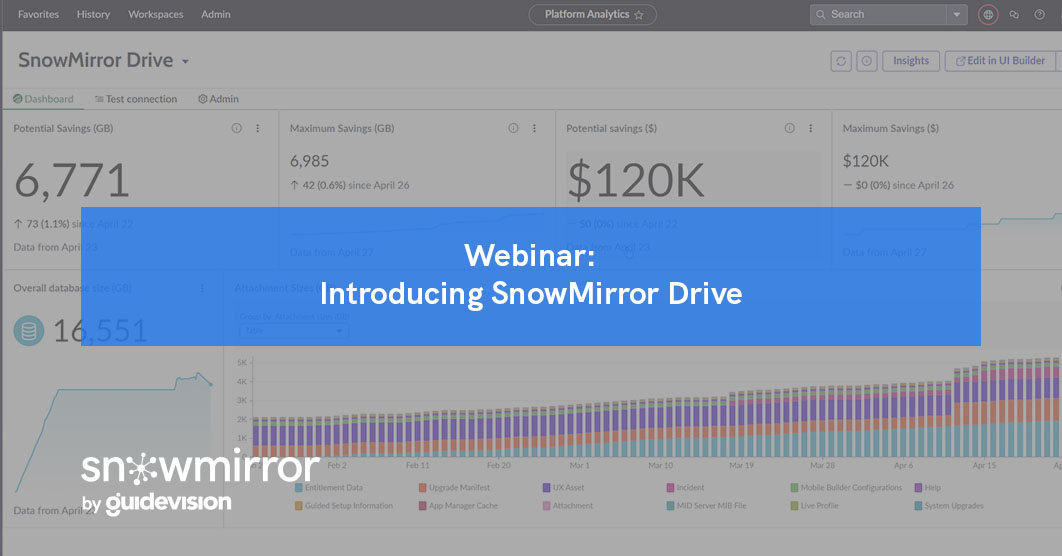The image size is (1062, 556).
Task: Open Insights
Action: click(x=911, y=61)
